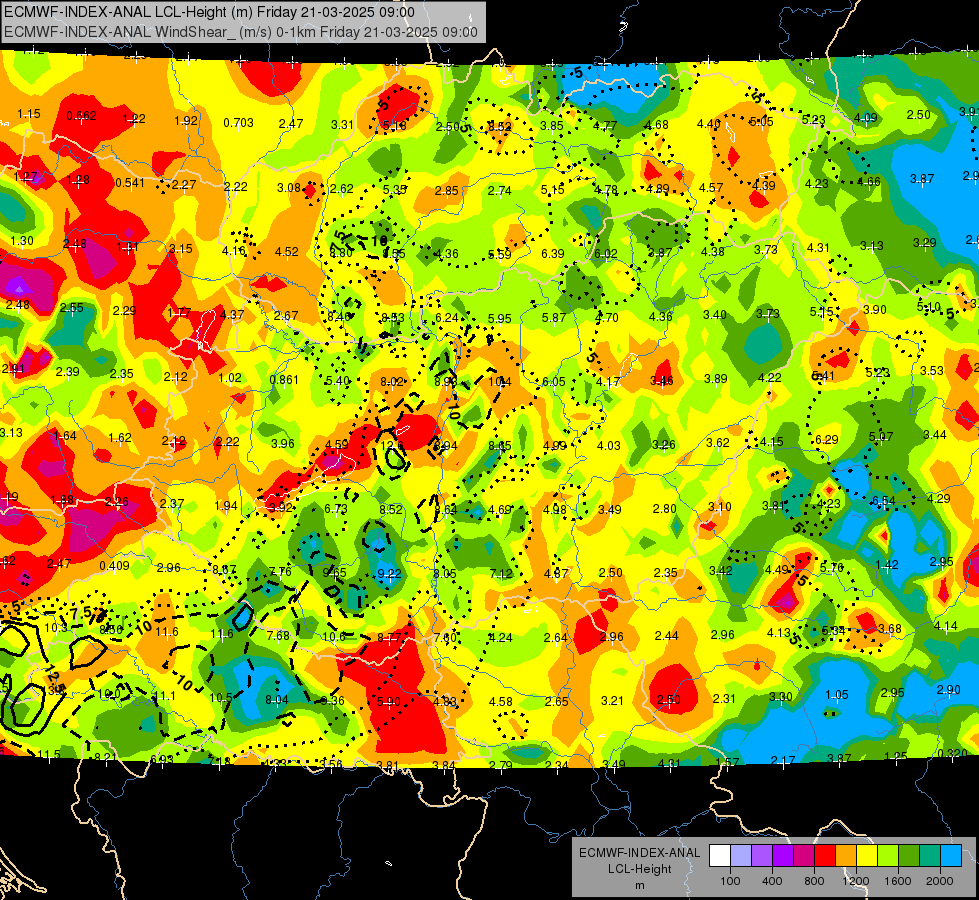Click the grid value 9.22
Viewport: 979px width, 900px height.
tap(390, 573)
